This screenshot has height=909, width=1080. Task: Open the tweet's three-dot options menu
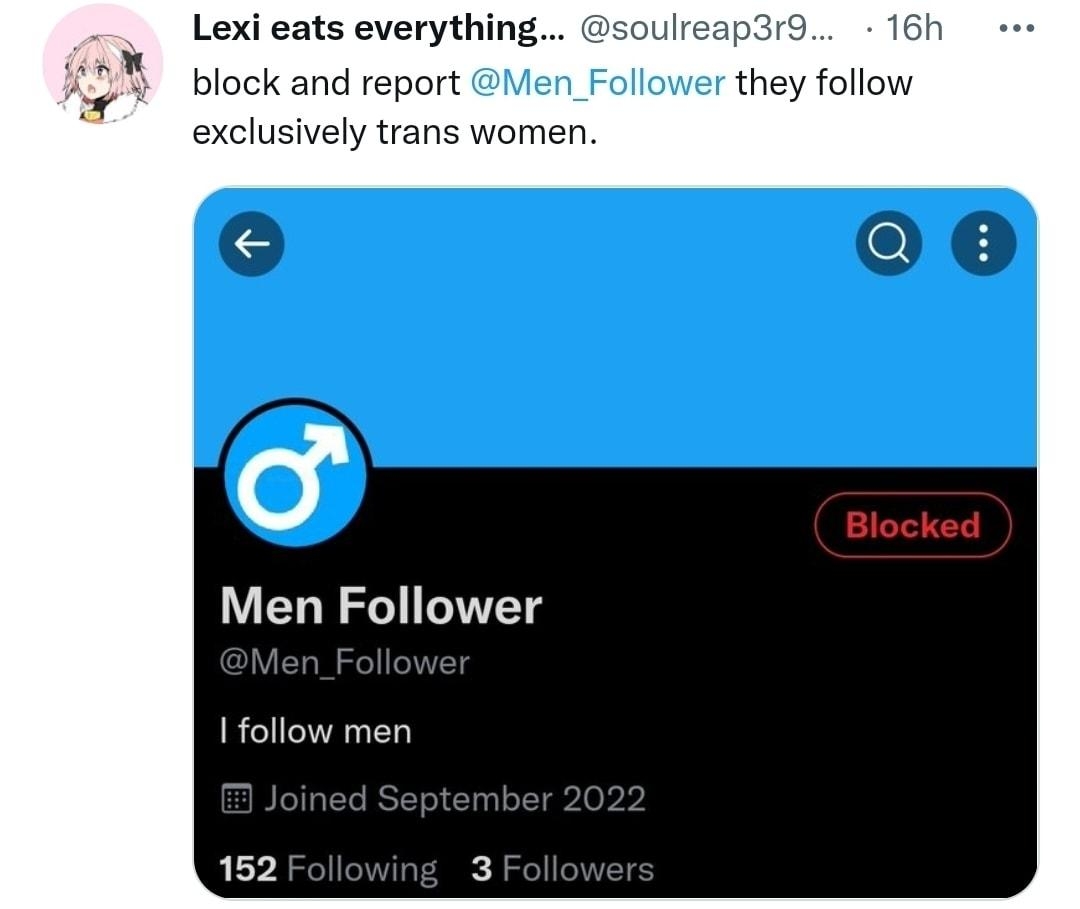[1016, 28]
